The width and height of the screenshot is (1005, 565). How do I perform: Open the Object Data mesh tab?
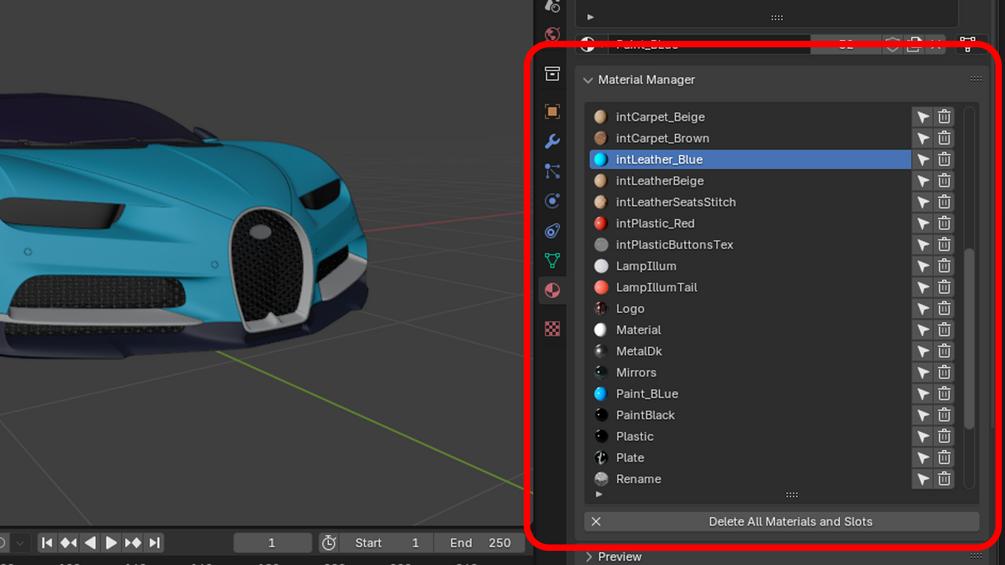click(x=552, y=261)
